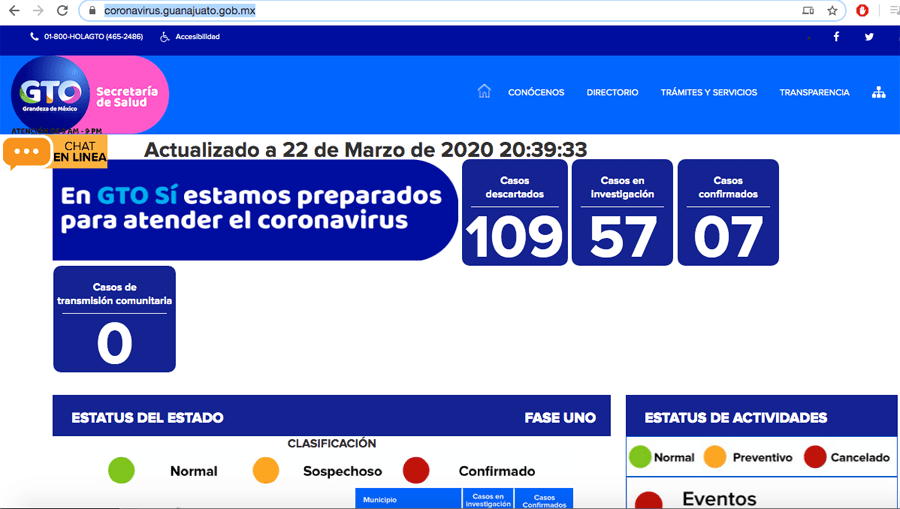Go to the site home icon

(484, 92)
